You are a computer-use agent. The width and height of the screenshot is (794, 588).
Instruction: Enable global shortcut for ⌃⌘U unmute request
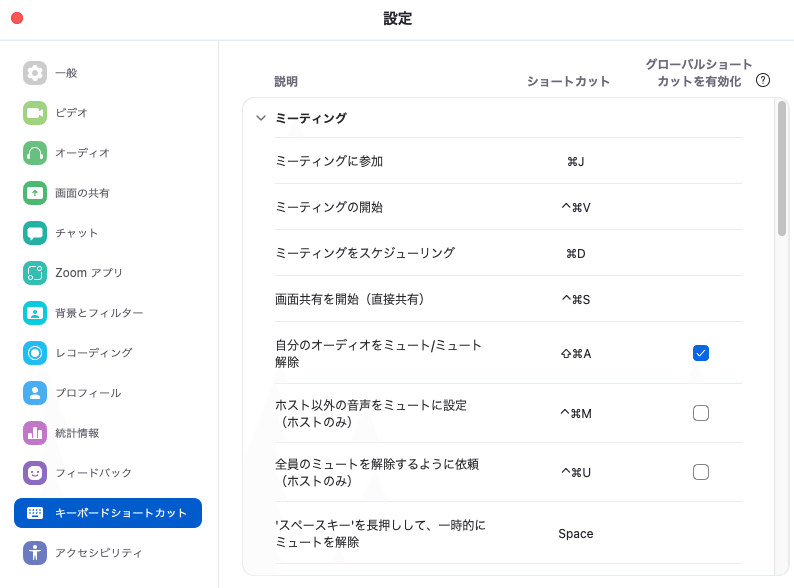click(701, 472)
